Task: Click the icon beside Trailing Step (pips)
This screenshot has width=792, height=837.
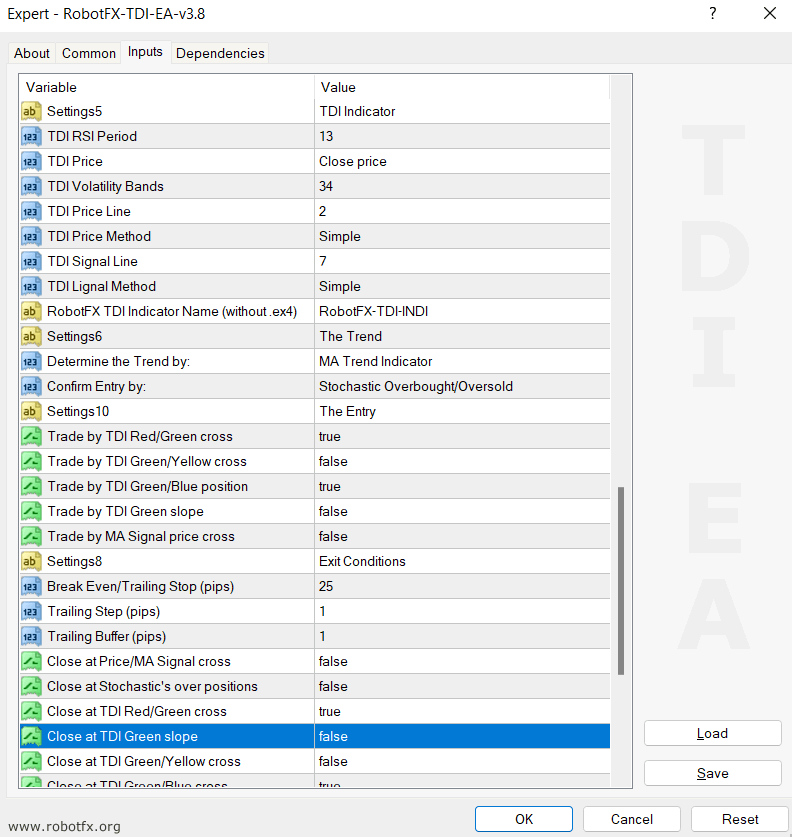Action: point(31,611)
